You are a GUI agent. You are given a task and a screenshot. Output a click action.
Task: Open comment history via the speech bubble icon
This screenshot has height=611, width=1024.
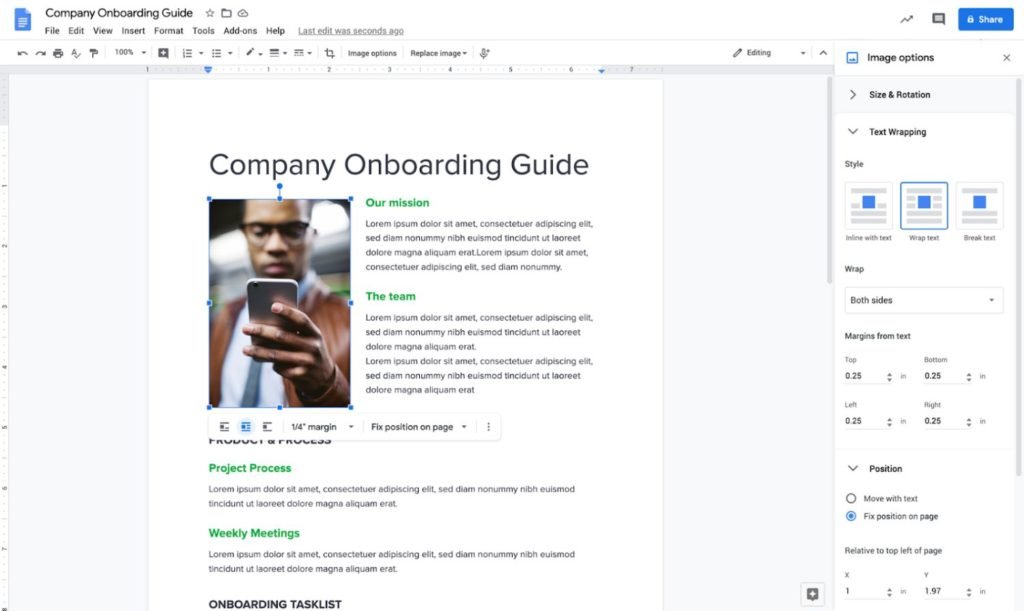pyautogui.click(x=938, y=19)
